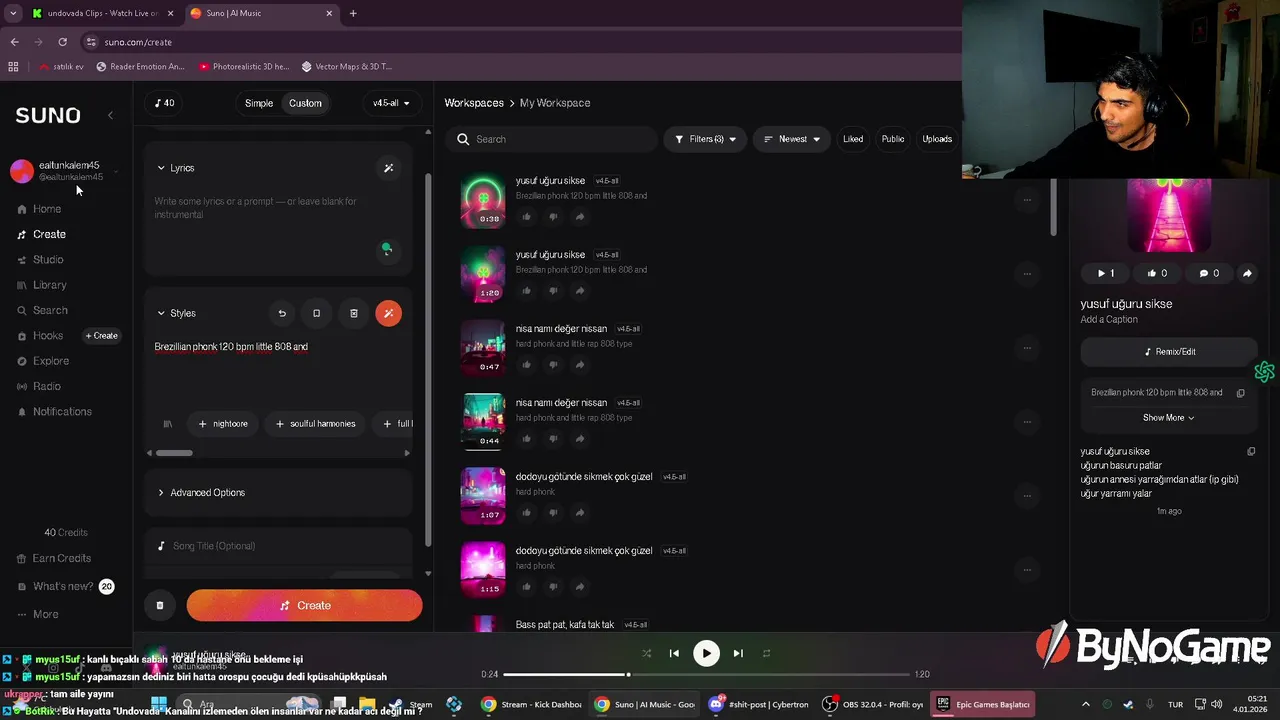The width and height of the screenshot is (1280, 720).
Task: Open the Filters (3) dropdown
Action: (706, 139)
